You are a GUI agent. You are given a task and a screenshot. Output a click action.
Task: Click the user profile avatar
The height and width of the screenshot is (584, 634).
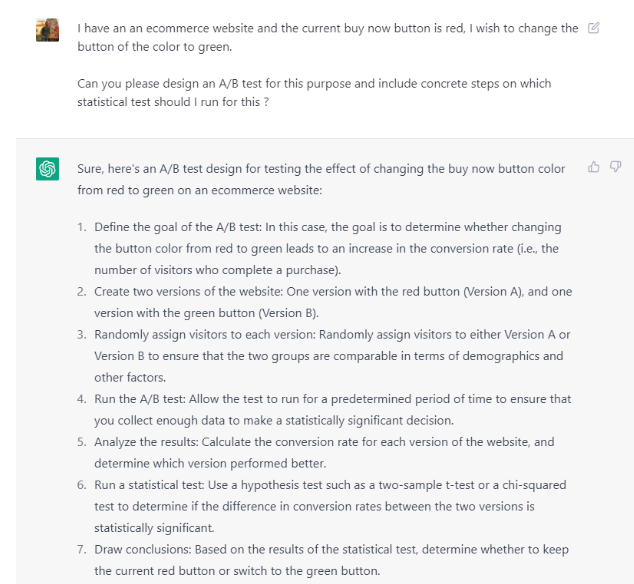pyautogui.click(x=47, y=30)
